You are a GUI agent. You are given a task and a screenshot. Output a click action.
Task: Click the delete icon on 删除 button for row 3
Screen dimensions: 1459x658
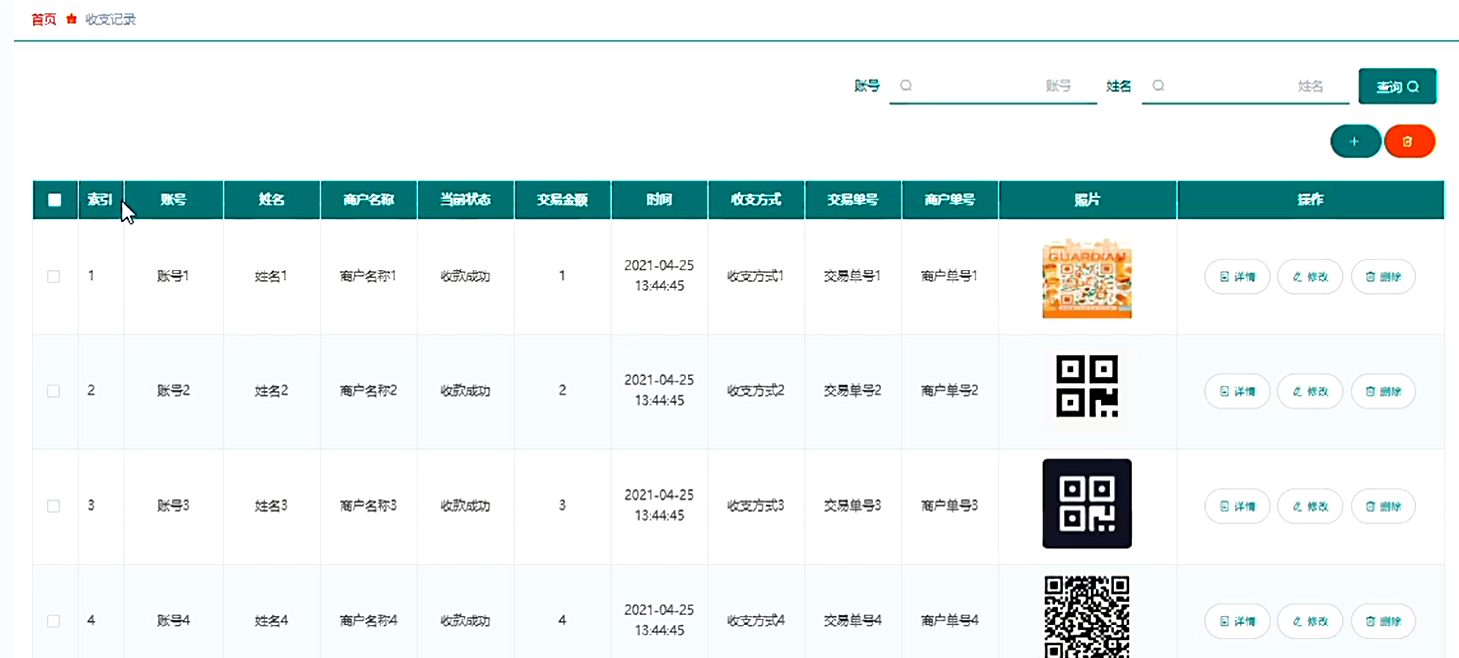(1372, 506)
